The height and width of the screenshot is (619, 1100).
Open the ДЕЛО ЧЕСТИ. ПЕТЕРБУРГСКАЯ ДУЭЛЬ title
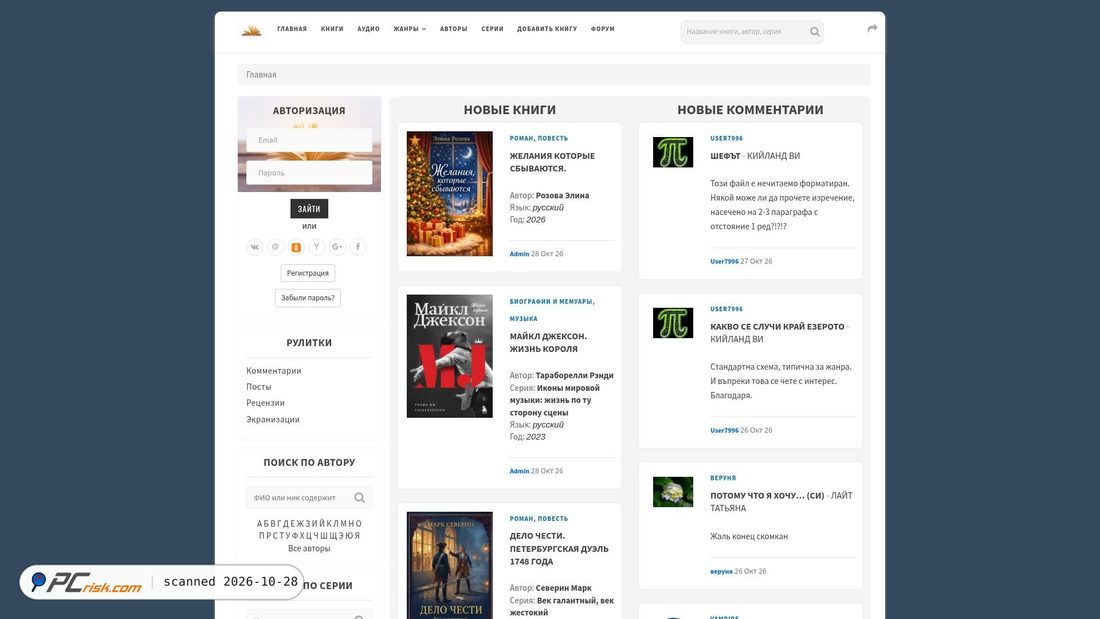pyautogui.click(x=558, y=549)
